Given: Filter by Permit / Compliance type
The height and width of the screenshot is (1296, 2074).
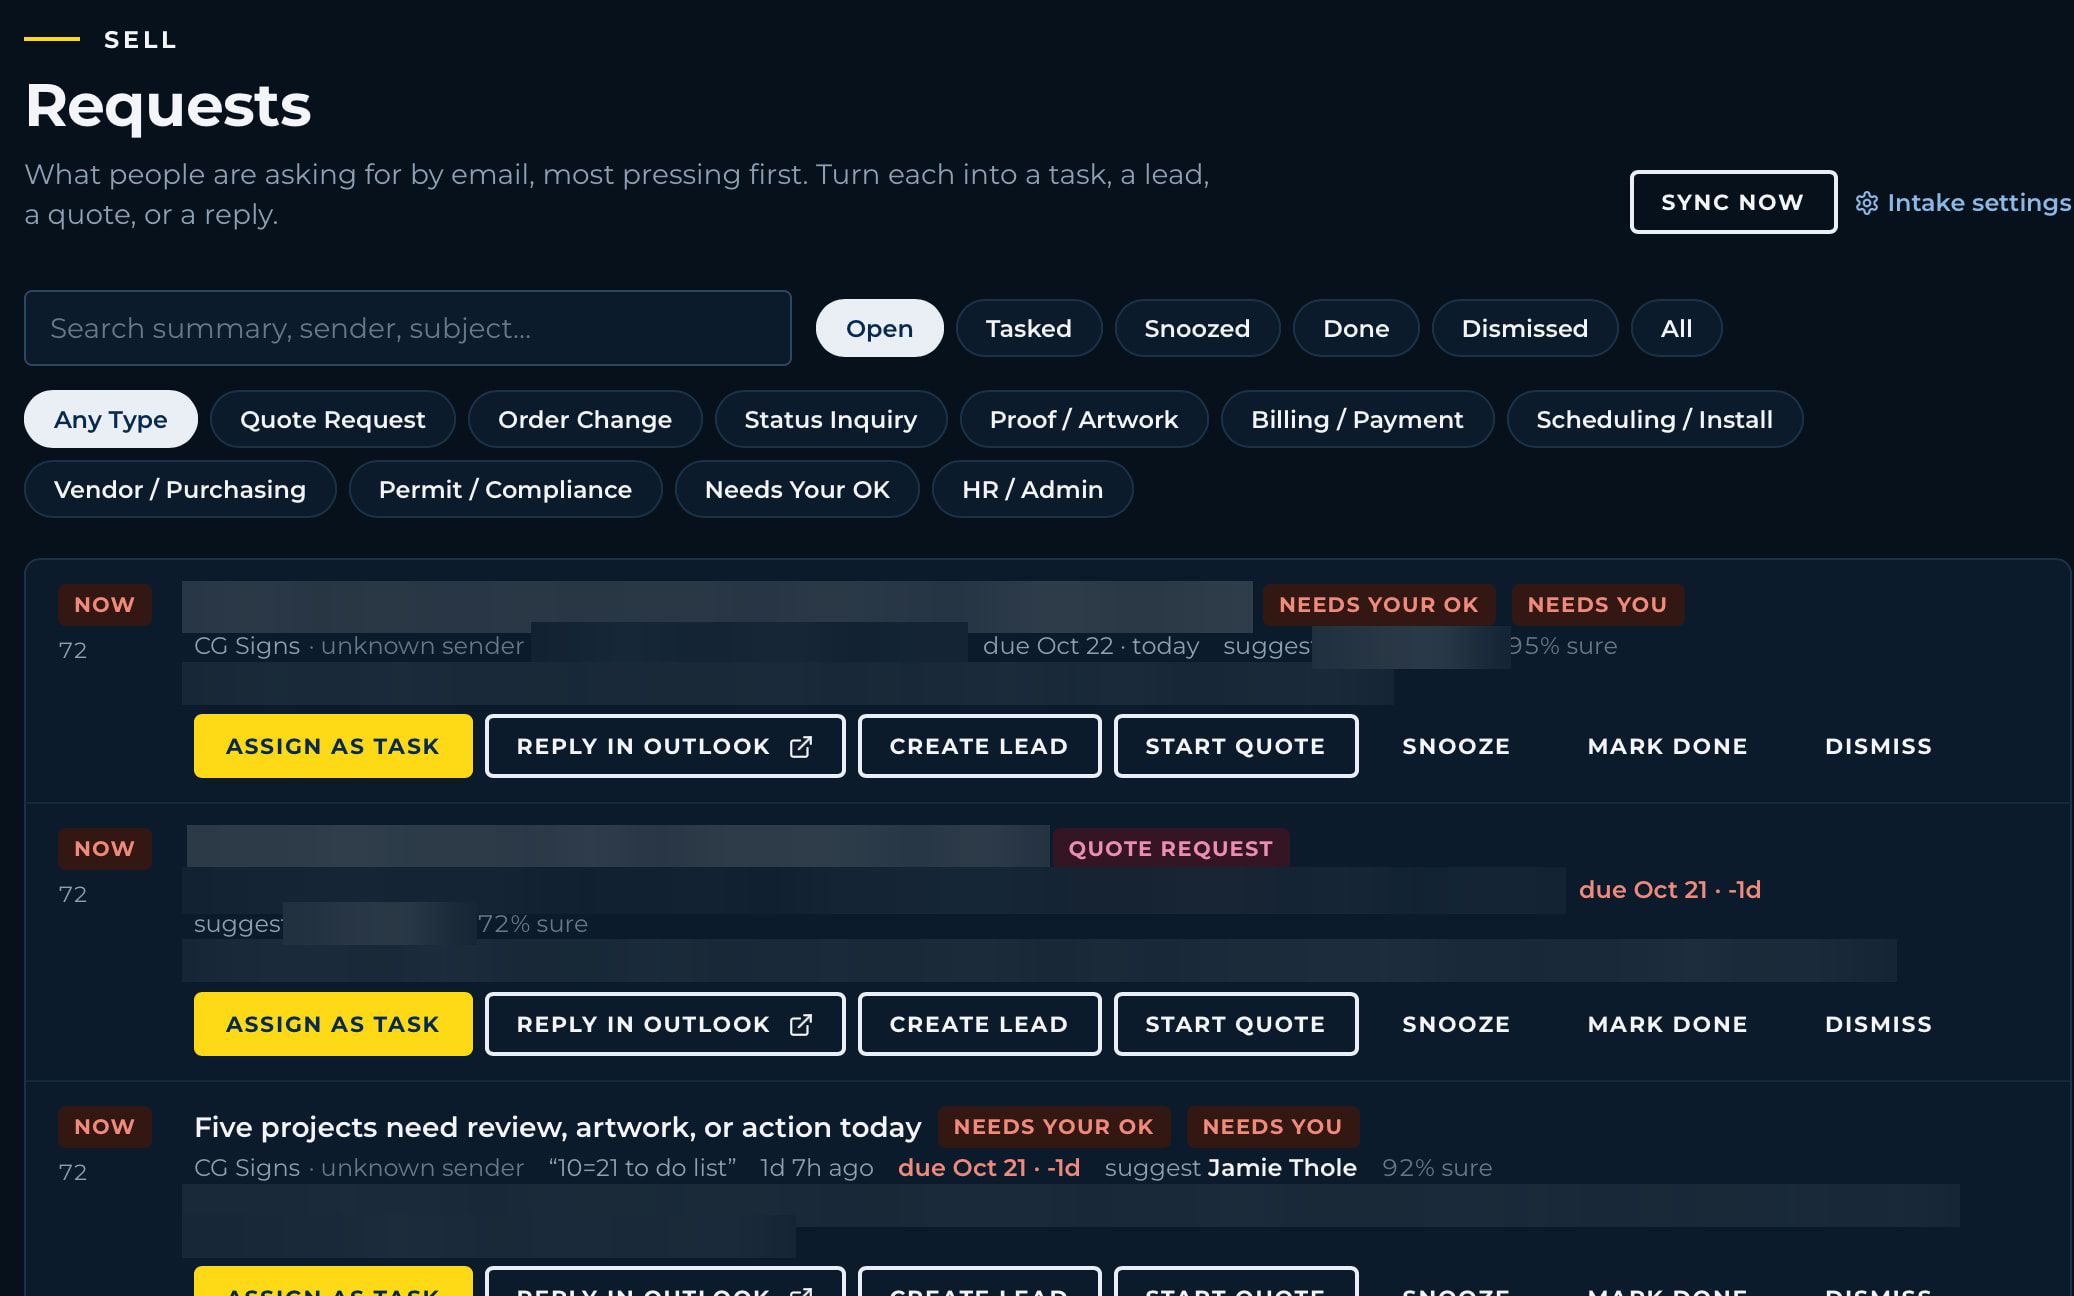Looking at the screenshot, I should point(505,489).
